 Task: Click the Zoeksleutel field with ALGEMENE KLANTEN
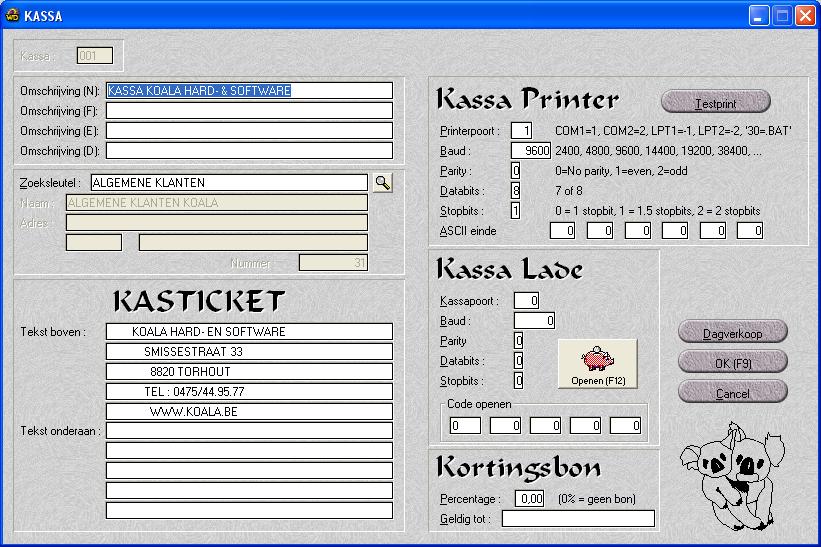pyautogui.click(x=229, y=183)
